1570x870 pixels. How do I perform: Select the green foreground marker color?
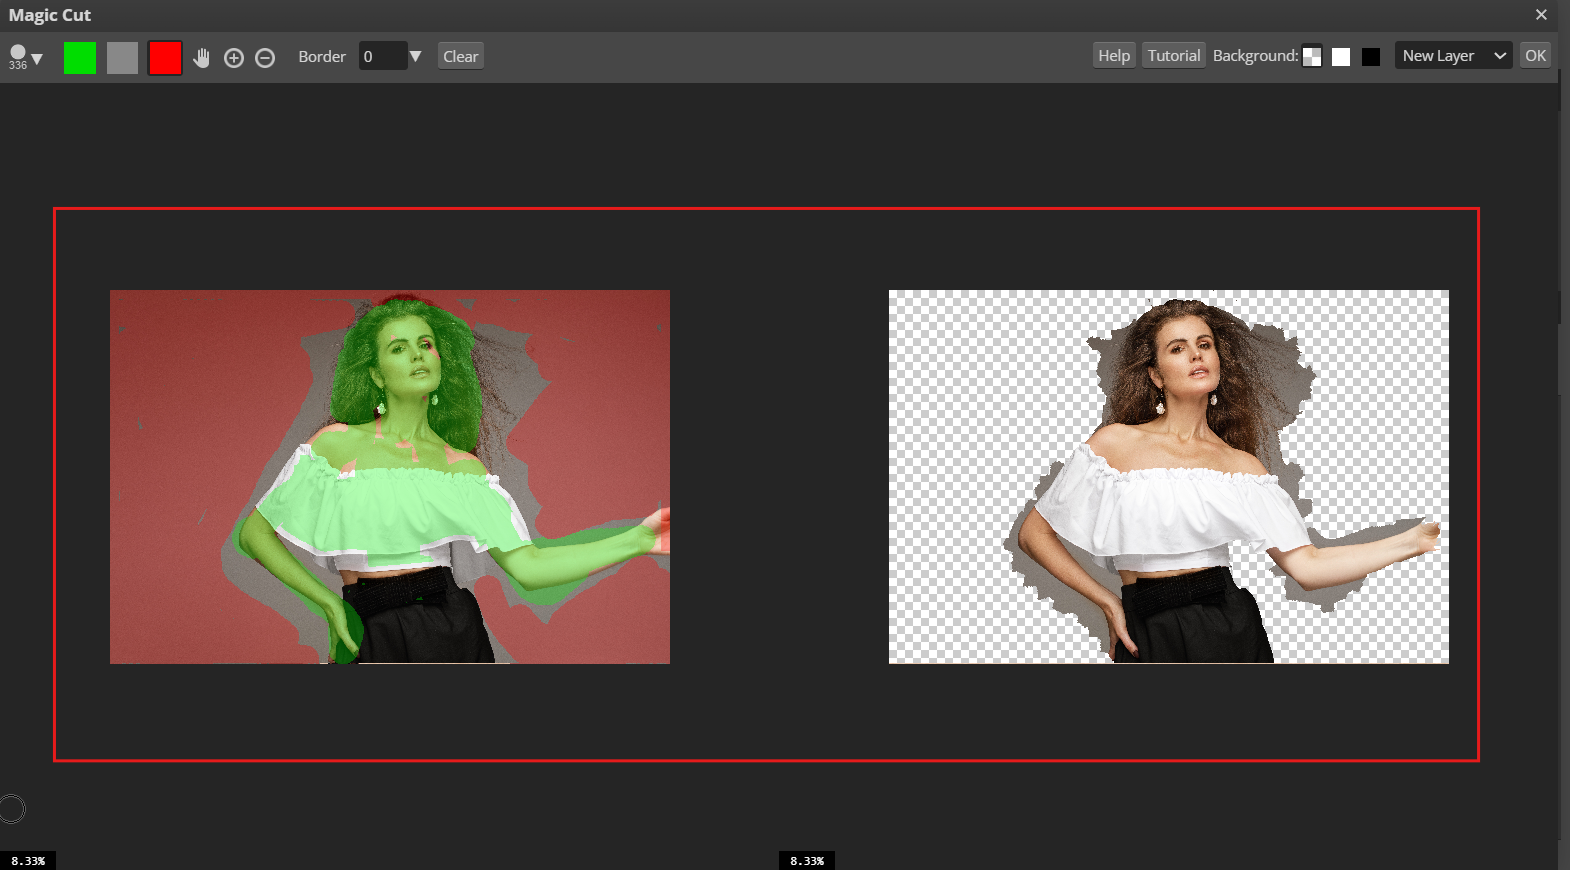(x=80, y=58)
